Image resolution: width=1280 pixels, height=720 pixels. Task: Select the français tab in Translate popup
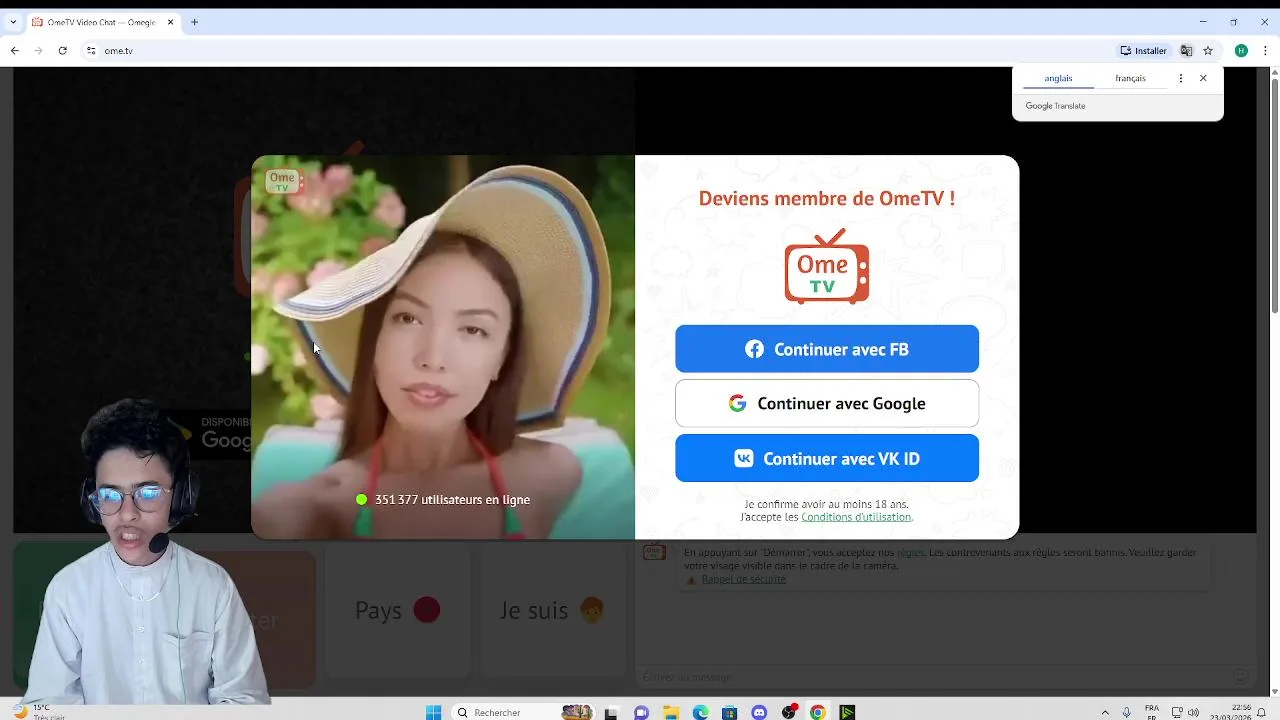[x=1130, y=78]
